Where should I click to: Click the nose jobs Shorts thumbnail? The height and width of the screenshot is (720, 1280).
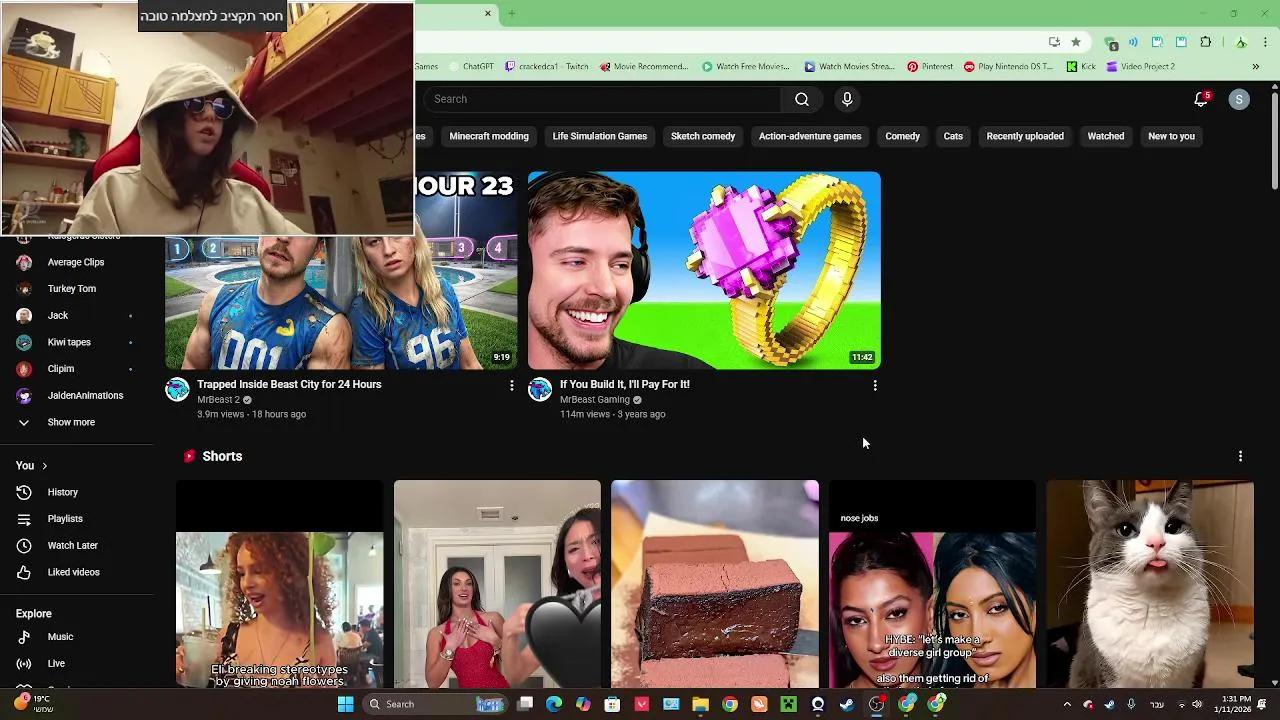[x=931, y=584]
